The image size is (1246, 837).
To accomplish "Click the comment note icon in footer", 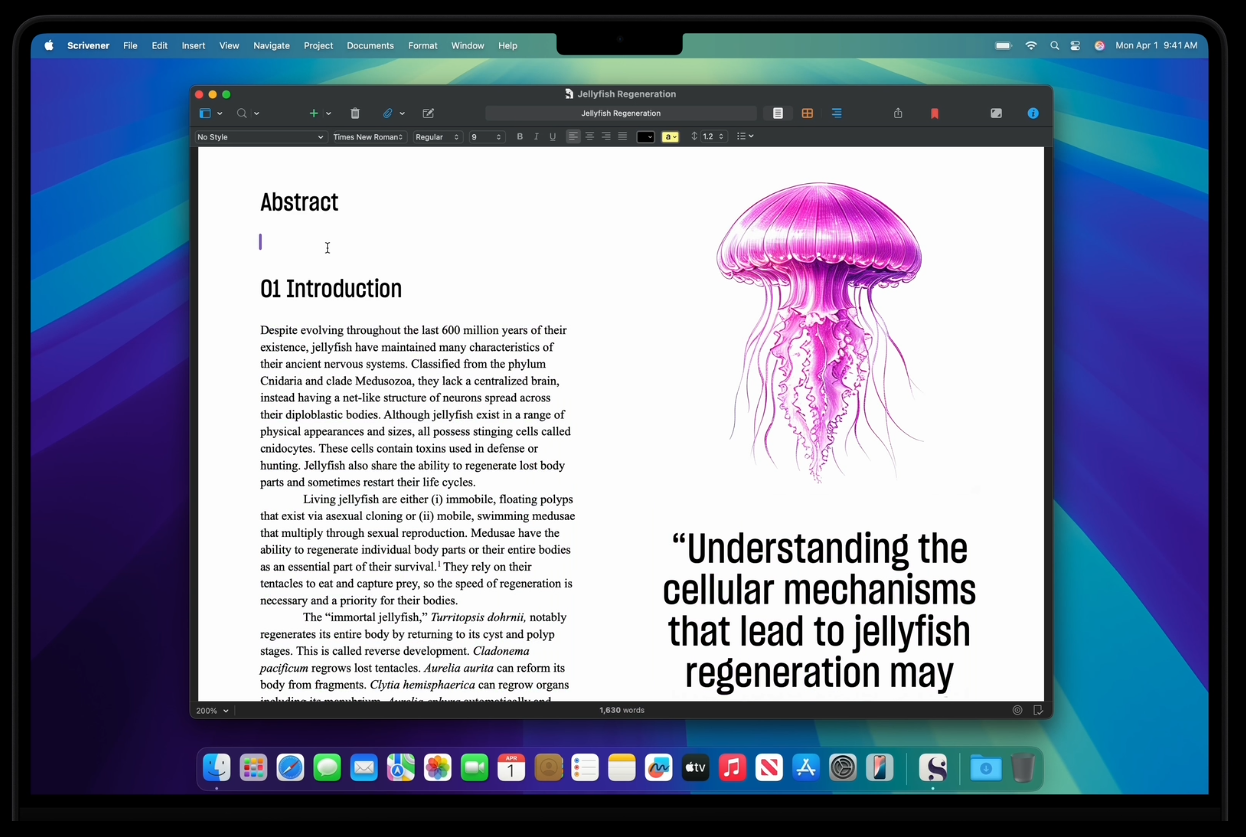I will (1037, 710).
